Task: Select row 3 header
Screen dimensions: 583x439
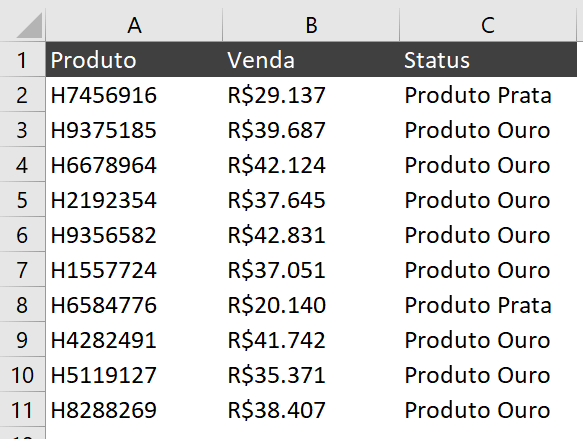Action: coord(22,130)
